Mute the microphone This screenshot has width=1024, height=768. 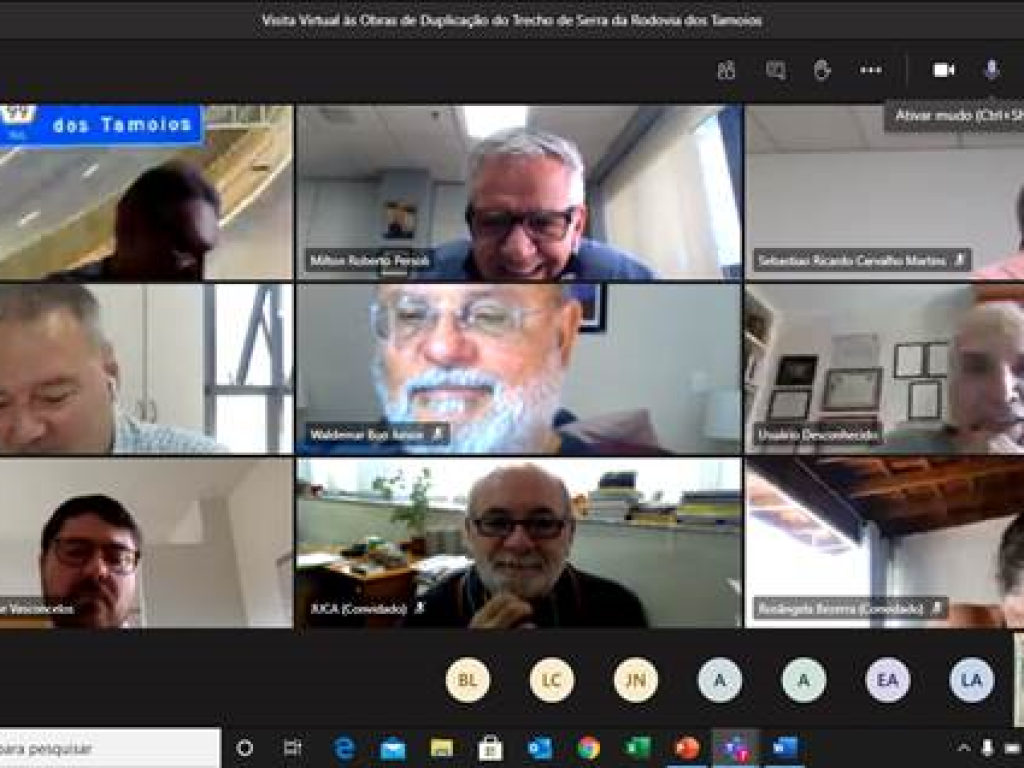tap(991, 70)
